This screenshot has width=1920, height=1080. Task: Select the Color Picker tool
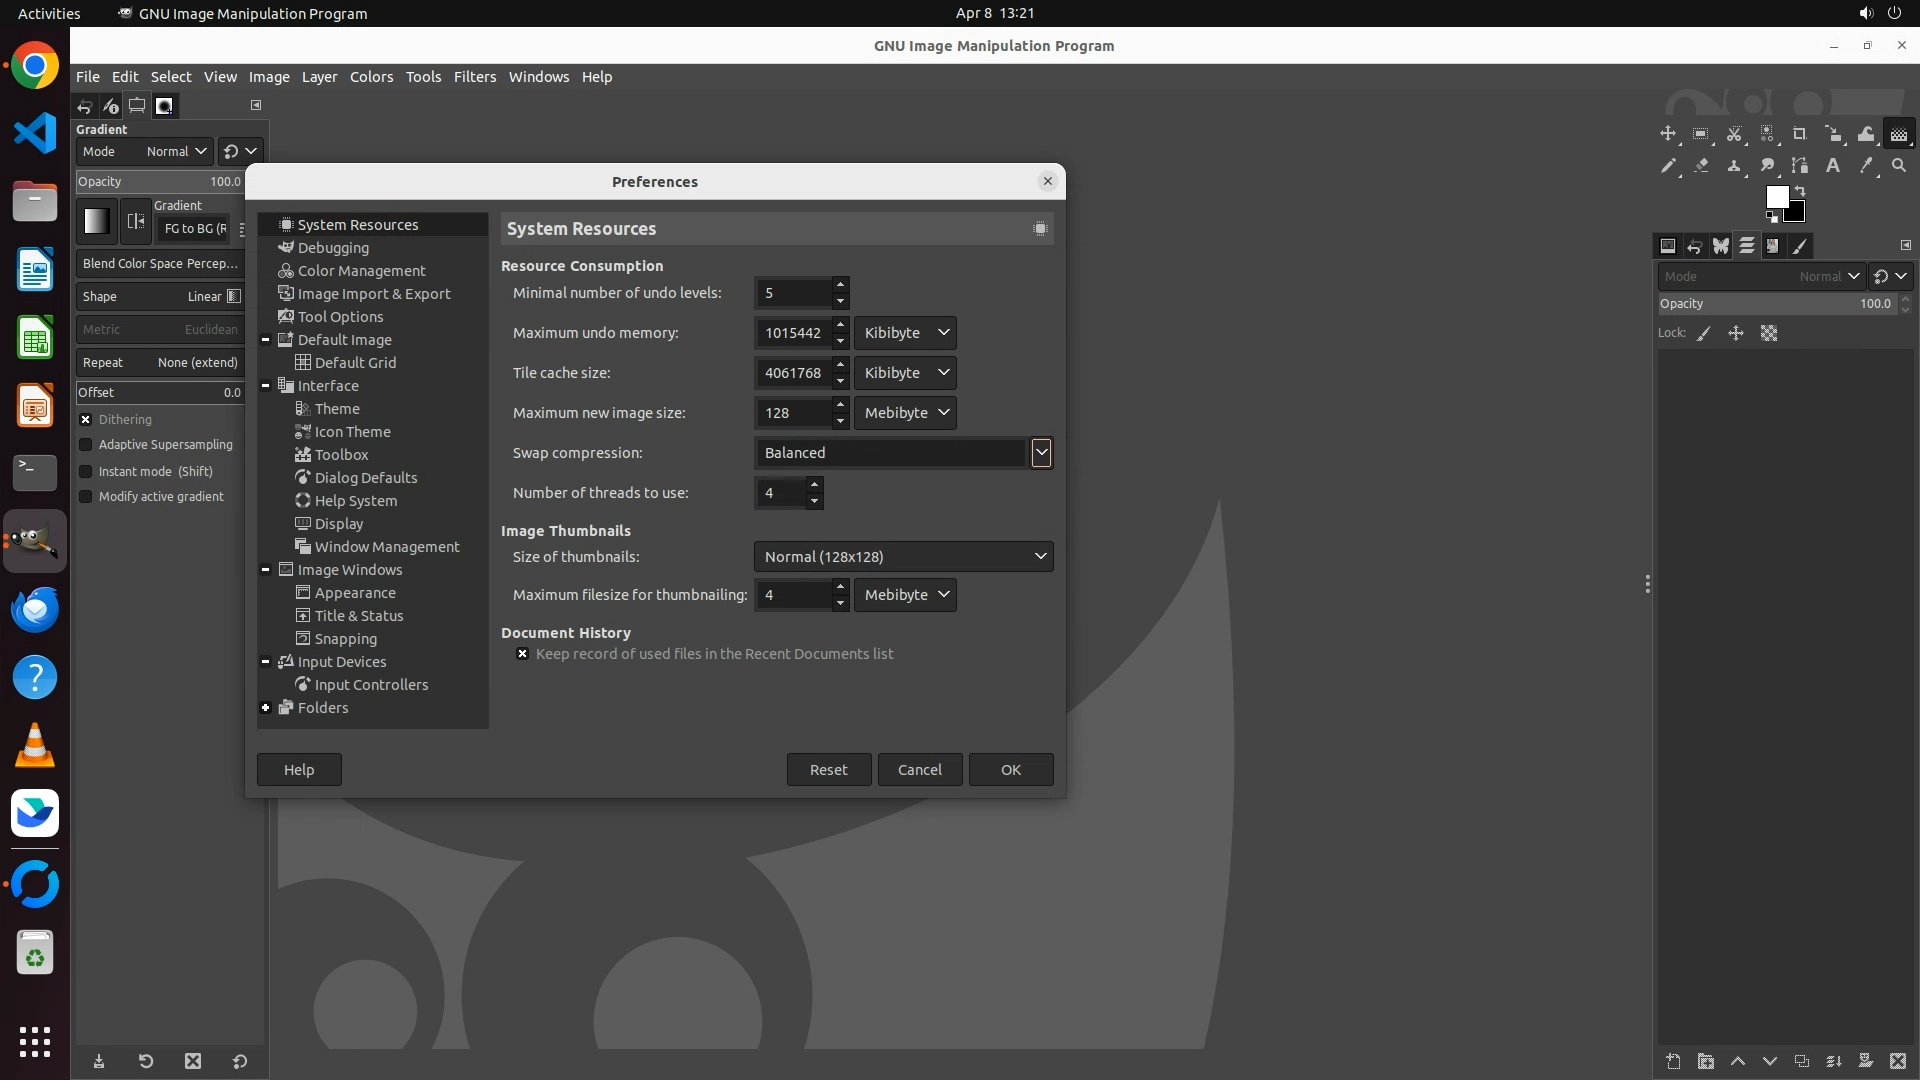tap(1866, 166)
